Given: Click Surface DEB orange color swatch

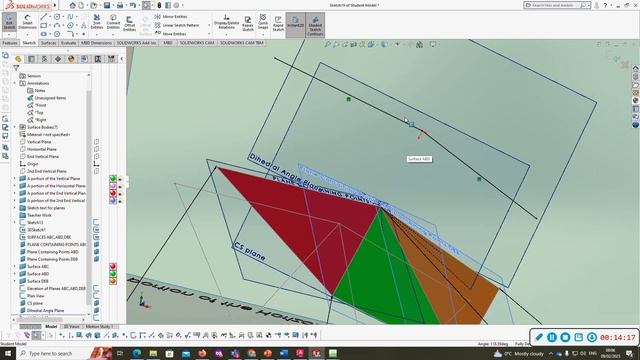Looking at the screenshot, I should pos(113,281).
